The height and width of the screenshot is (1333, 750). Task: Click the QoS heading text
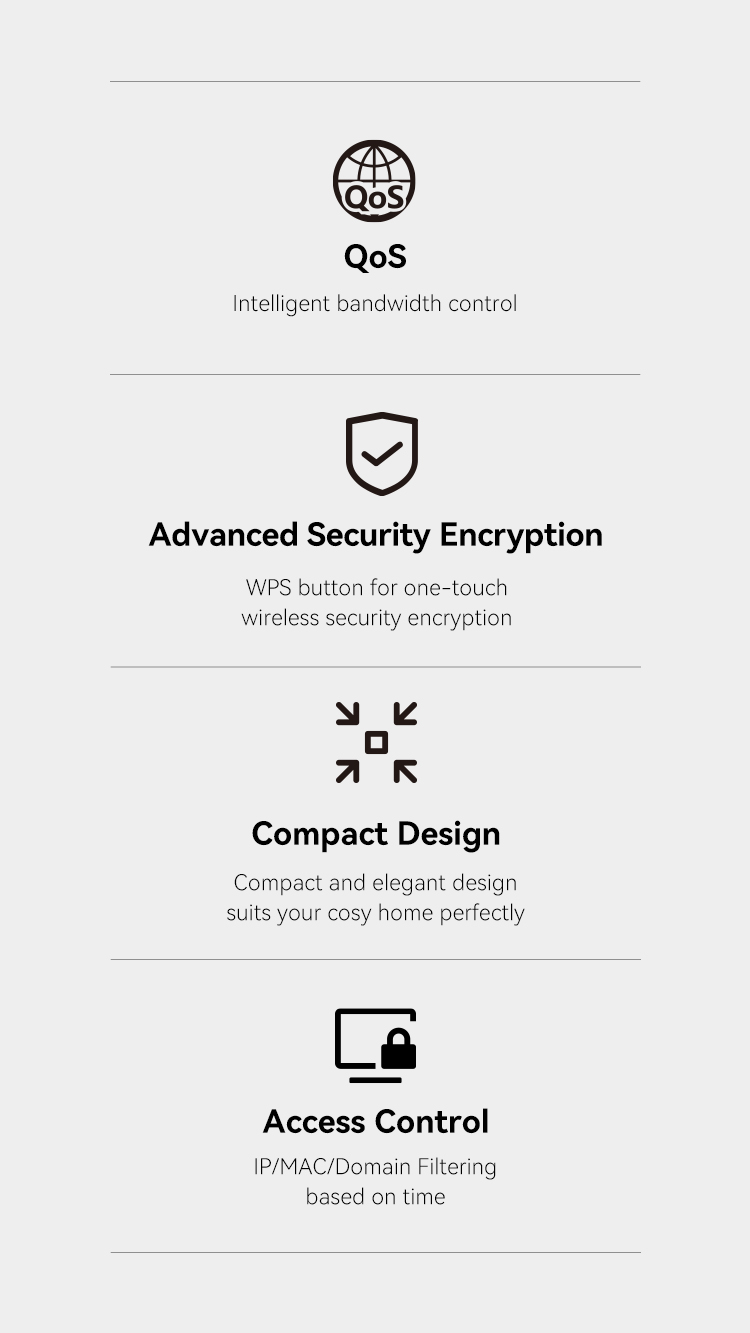coord(375,257)
